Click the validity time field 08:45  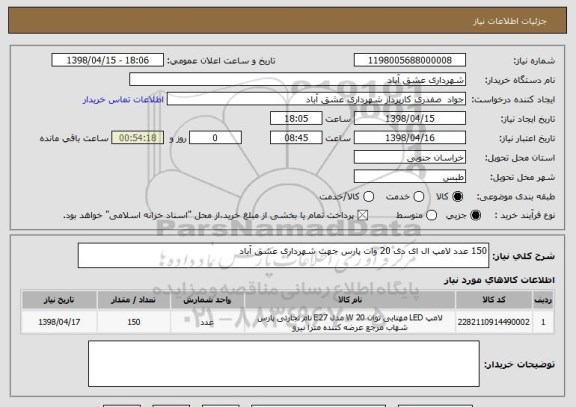[296, 138]
